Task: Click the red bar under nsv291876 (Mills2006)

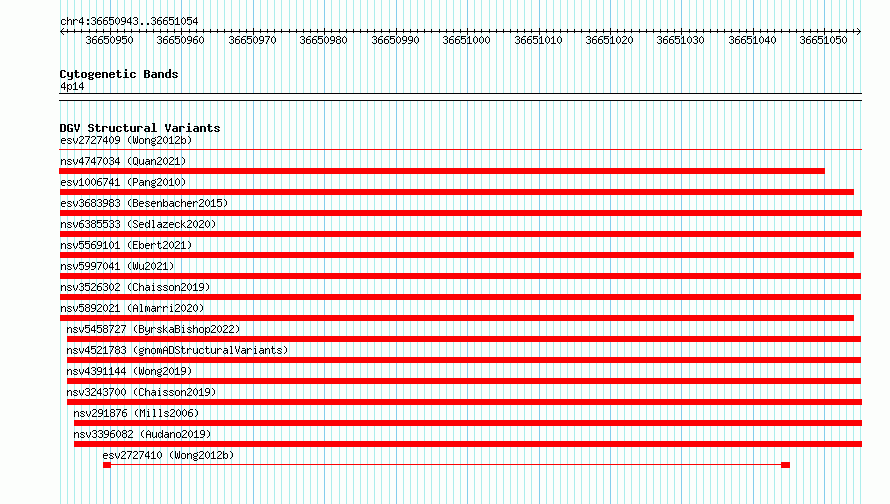Action: point(468,423)
